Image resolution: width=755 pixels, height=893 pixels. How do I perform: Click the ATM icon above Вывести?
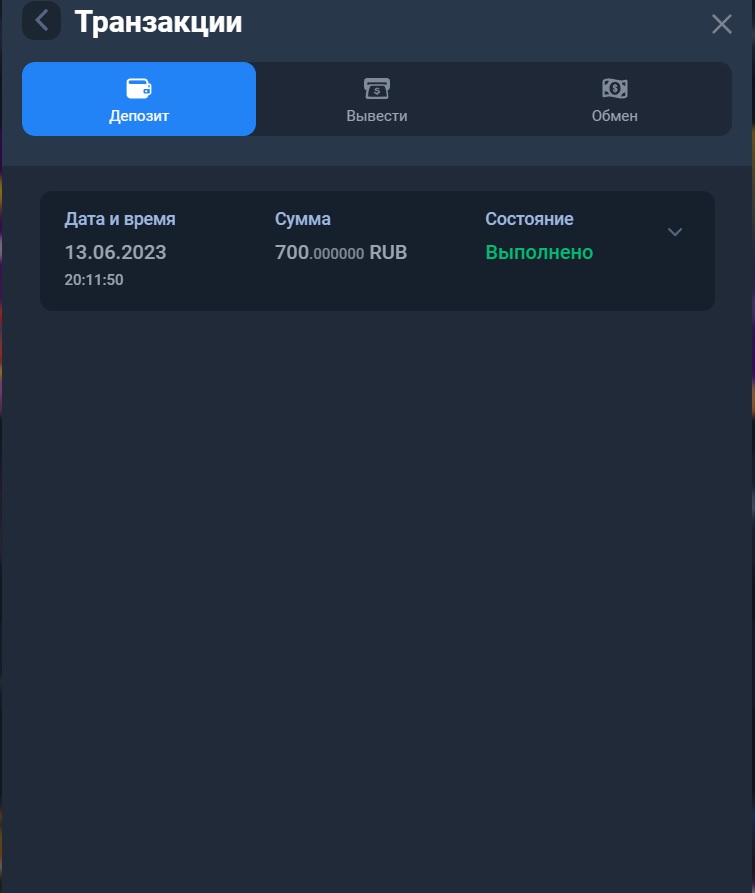[377, 88]
